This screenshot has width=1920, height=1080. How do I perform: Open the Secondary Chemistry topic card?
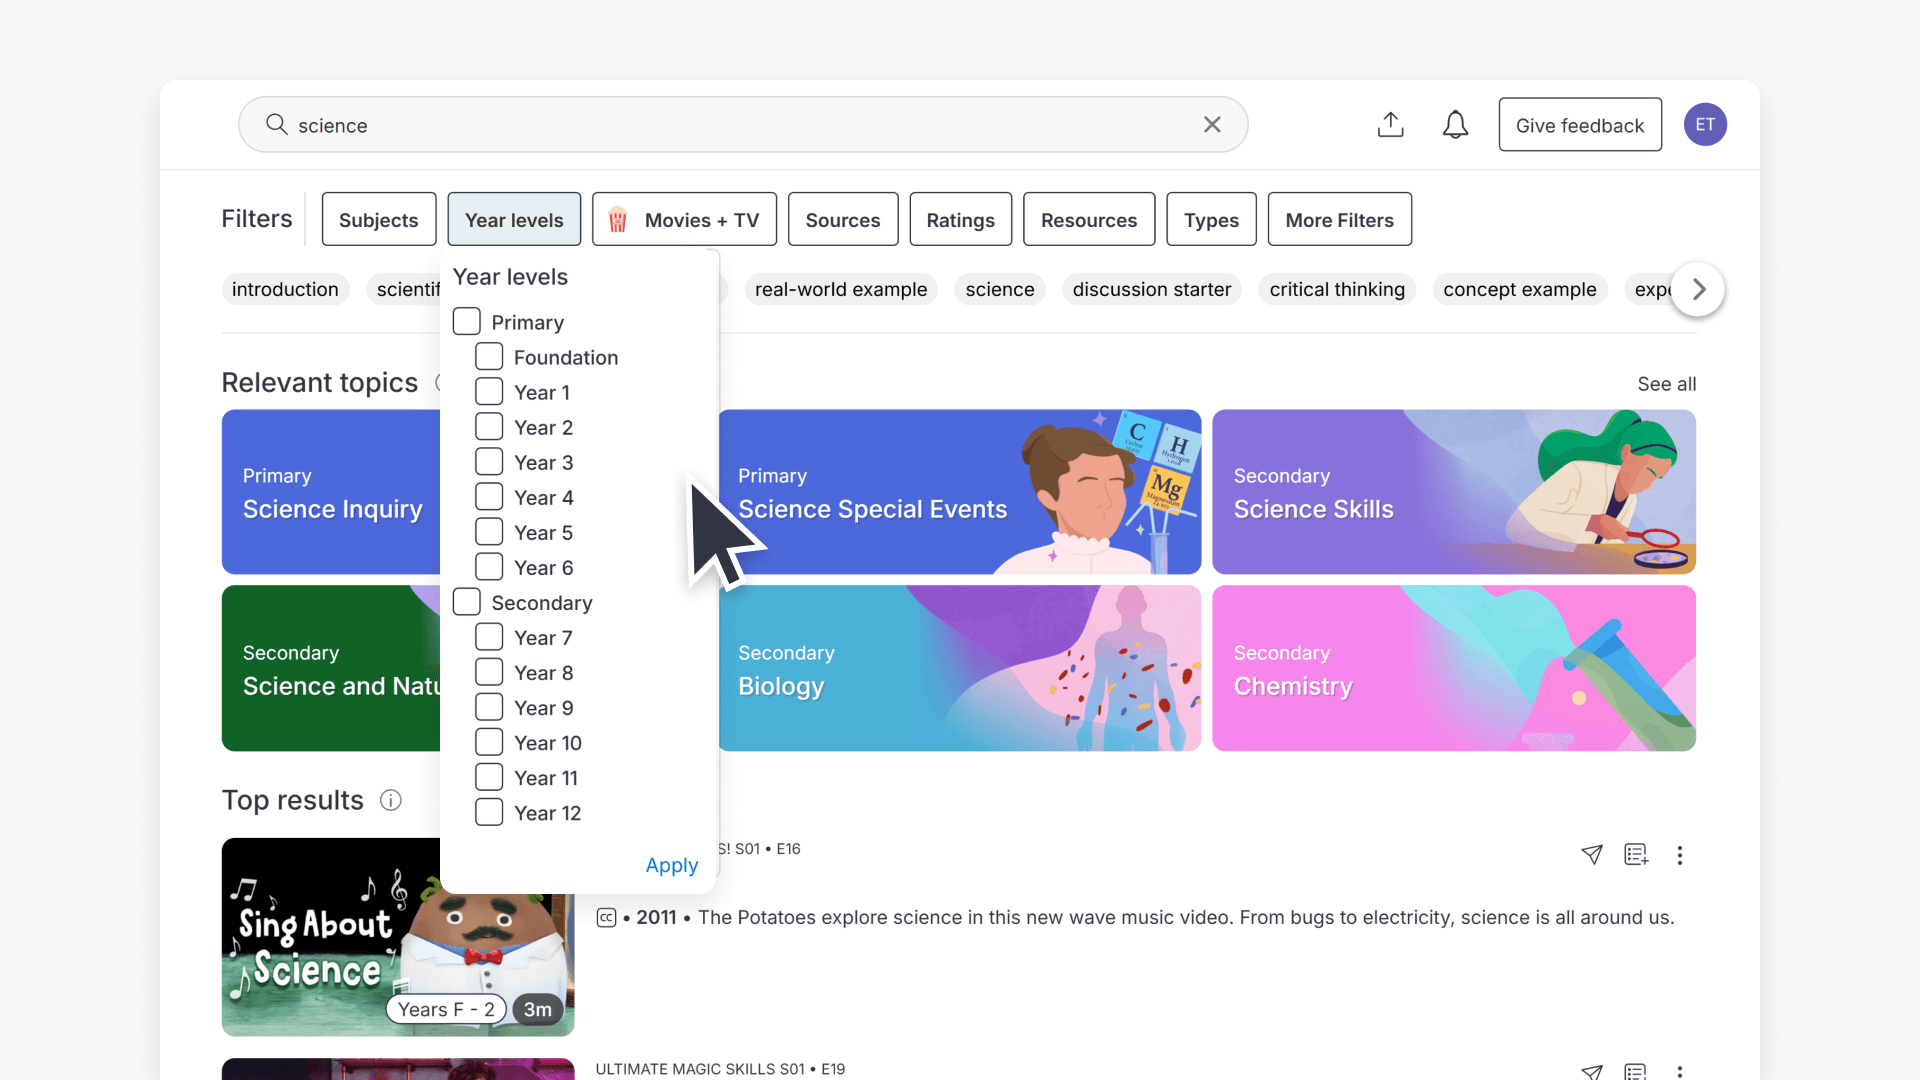tap(1453, 668)
